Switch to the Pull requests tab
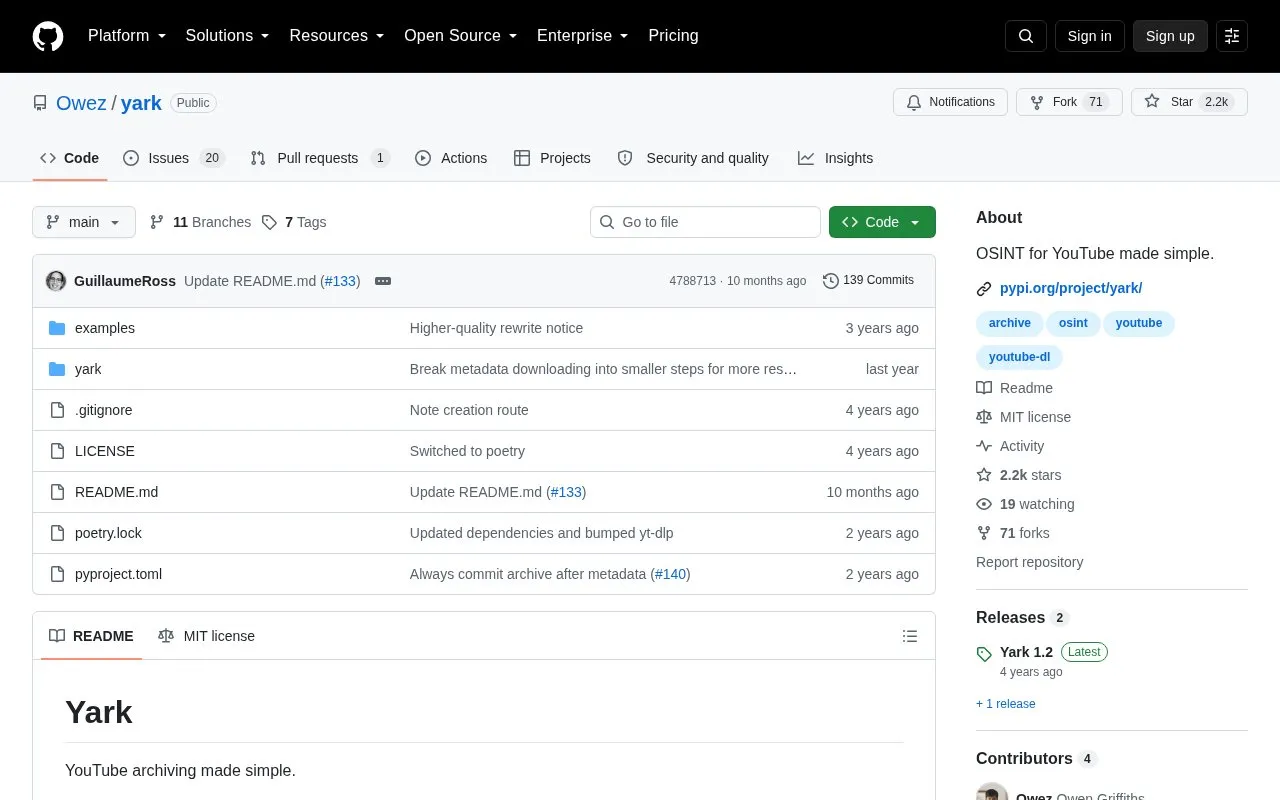 tap(320, 158)
